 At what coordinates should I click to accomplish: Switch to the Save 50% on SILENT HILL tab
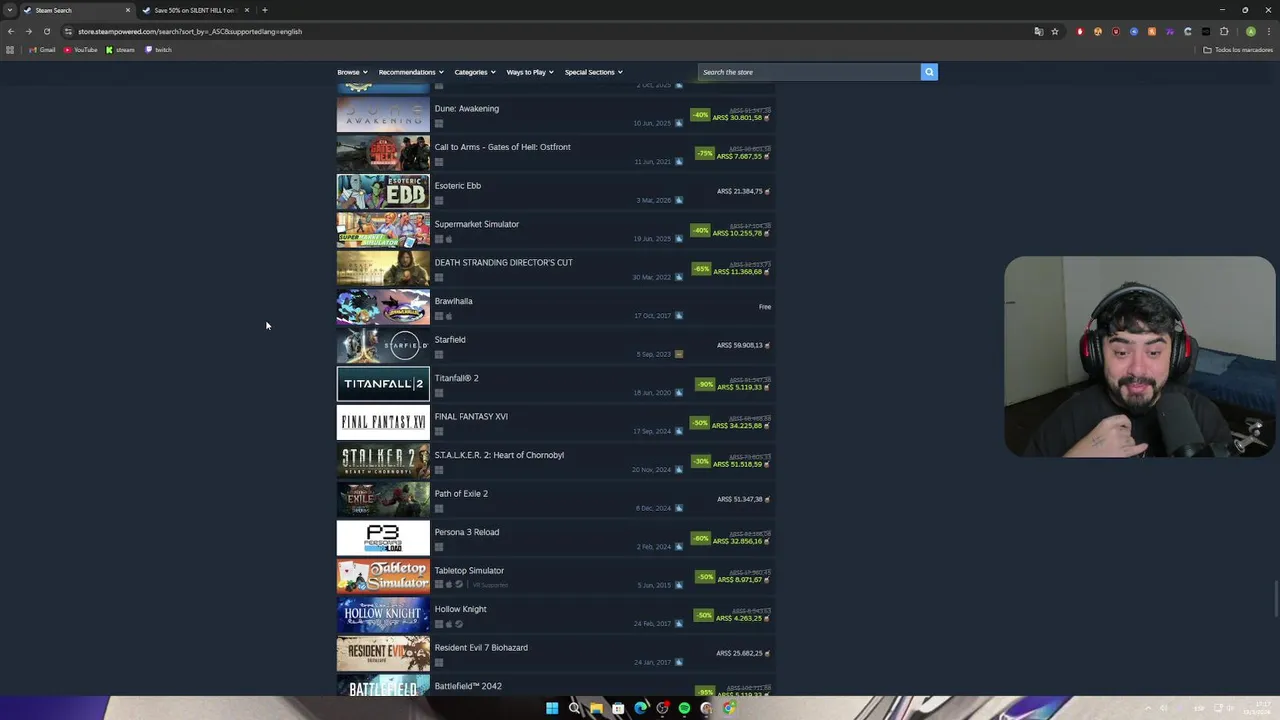195,10
